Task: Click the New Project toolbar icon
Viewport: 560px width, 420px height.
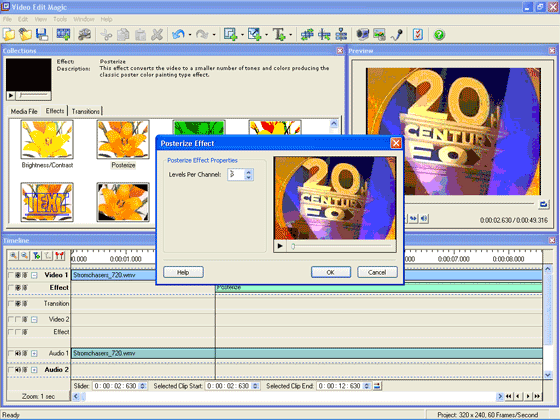Action: click(x=9, y=35)
